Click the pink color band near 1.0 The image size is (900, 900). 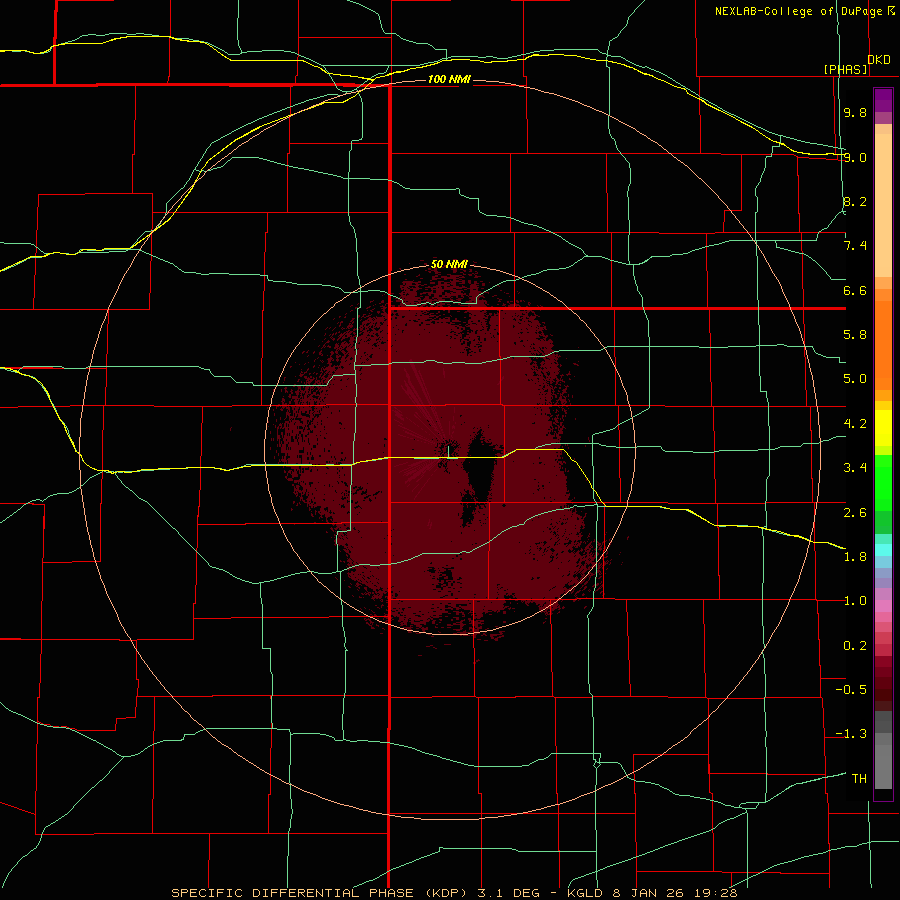883,606
